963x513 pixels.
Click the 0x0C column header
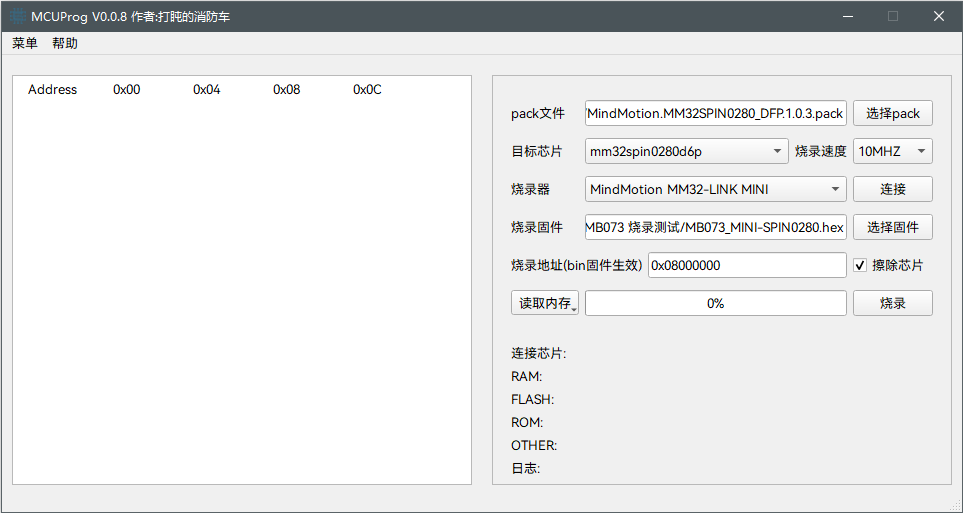(367, 90)
